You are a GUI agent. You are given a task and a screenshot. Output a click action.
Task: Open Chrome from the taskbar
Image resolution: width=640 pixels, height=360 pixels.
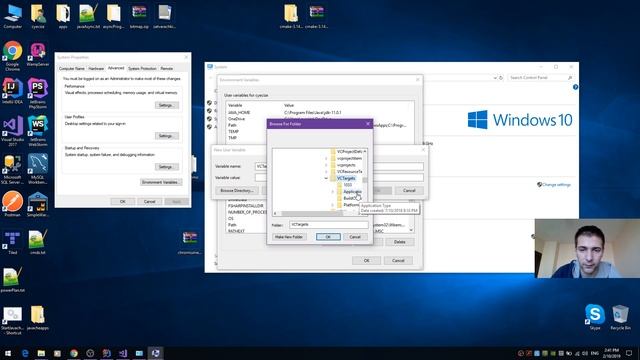[x=74, y=353]
